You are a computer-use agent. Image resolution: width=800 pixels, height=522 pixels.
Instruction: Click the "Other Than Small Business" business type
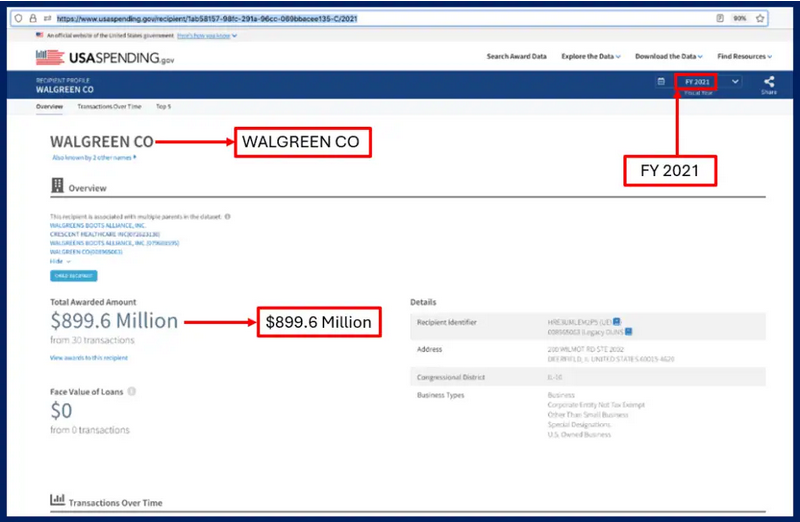point(588,415)
